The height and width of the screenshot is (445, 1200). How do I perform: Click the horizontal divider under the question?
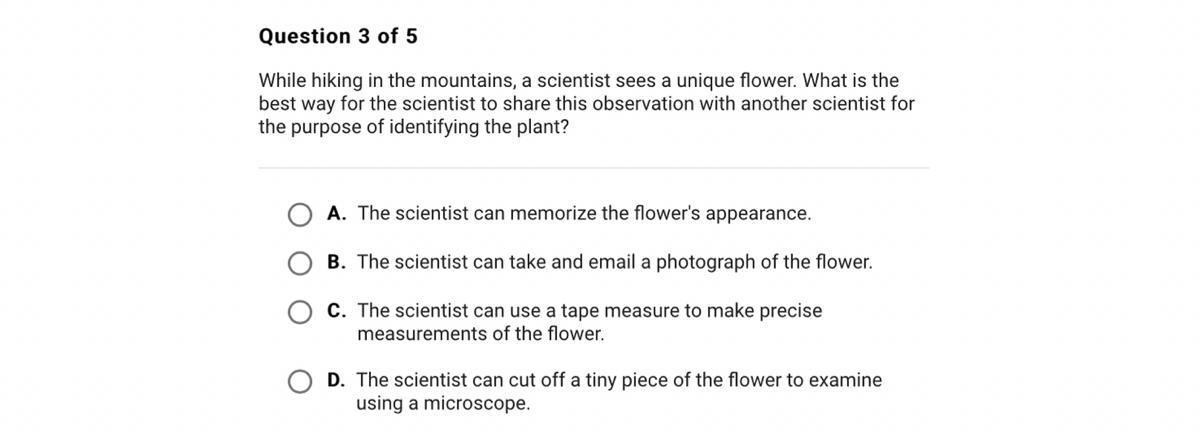(x=594, y=168)
